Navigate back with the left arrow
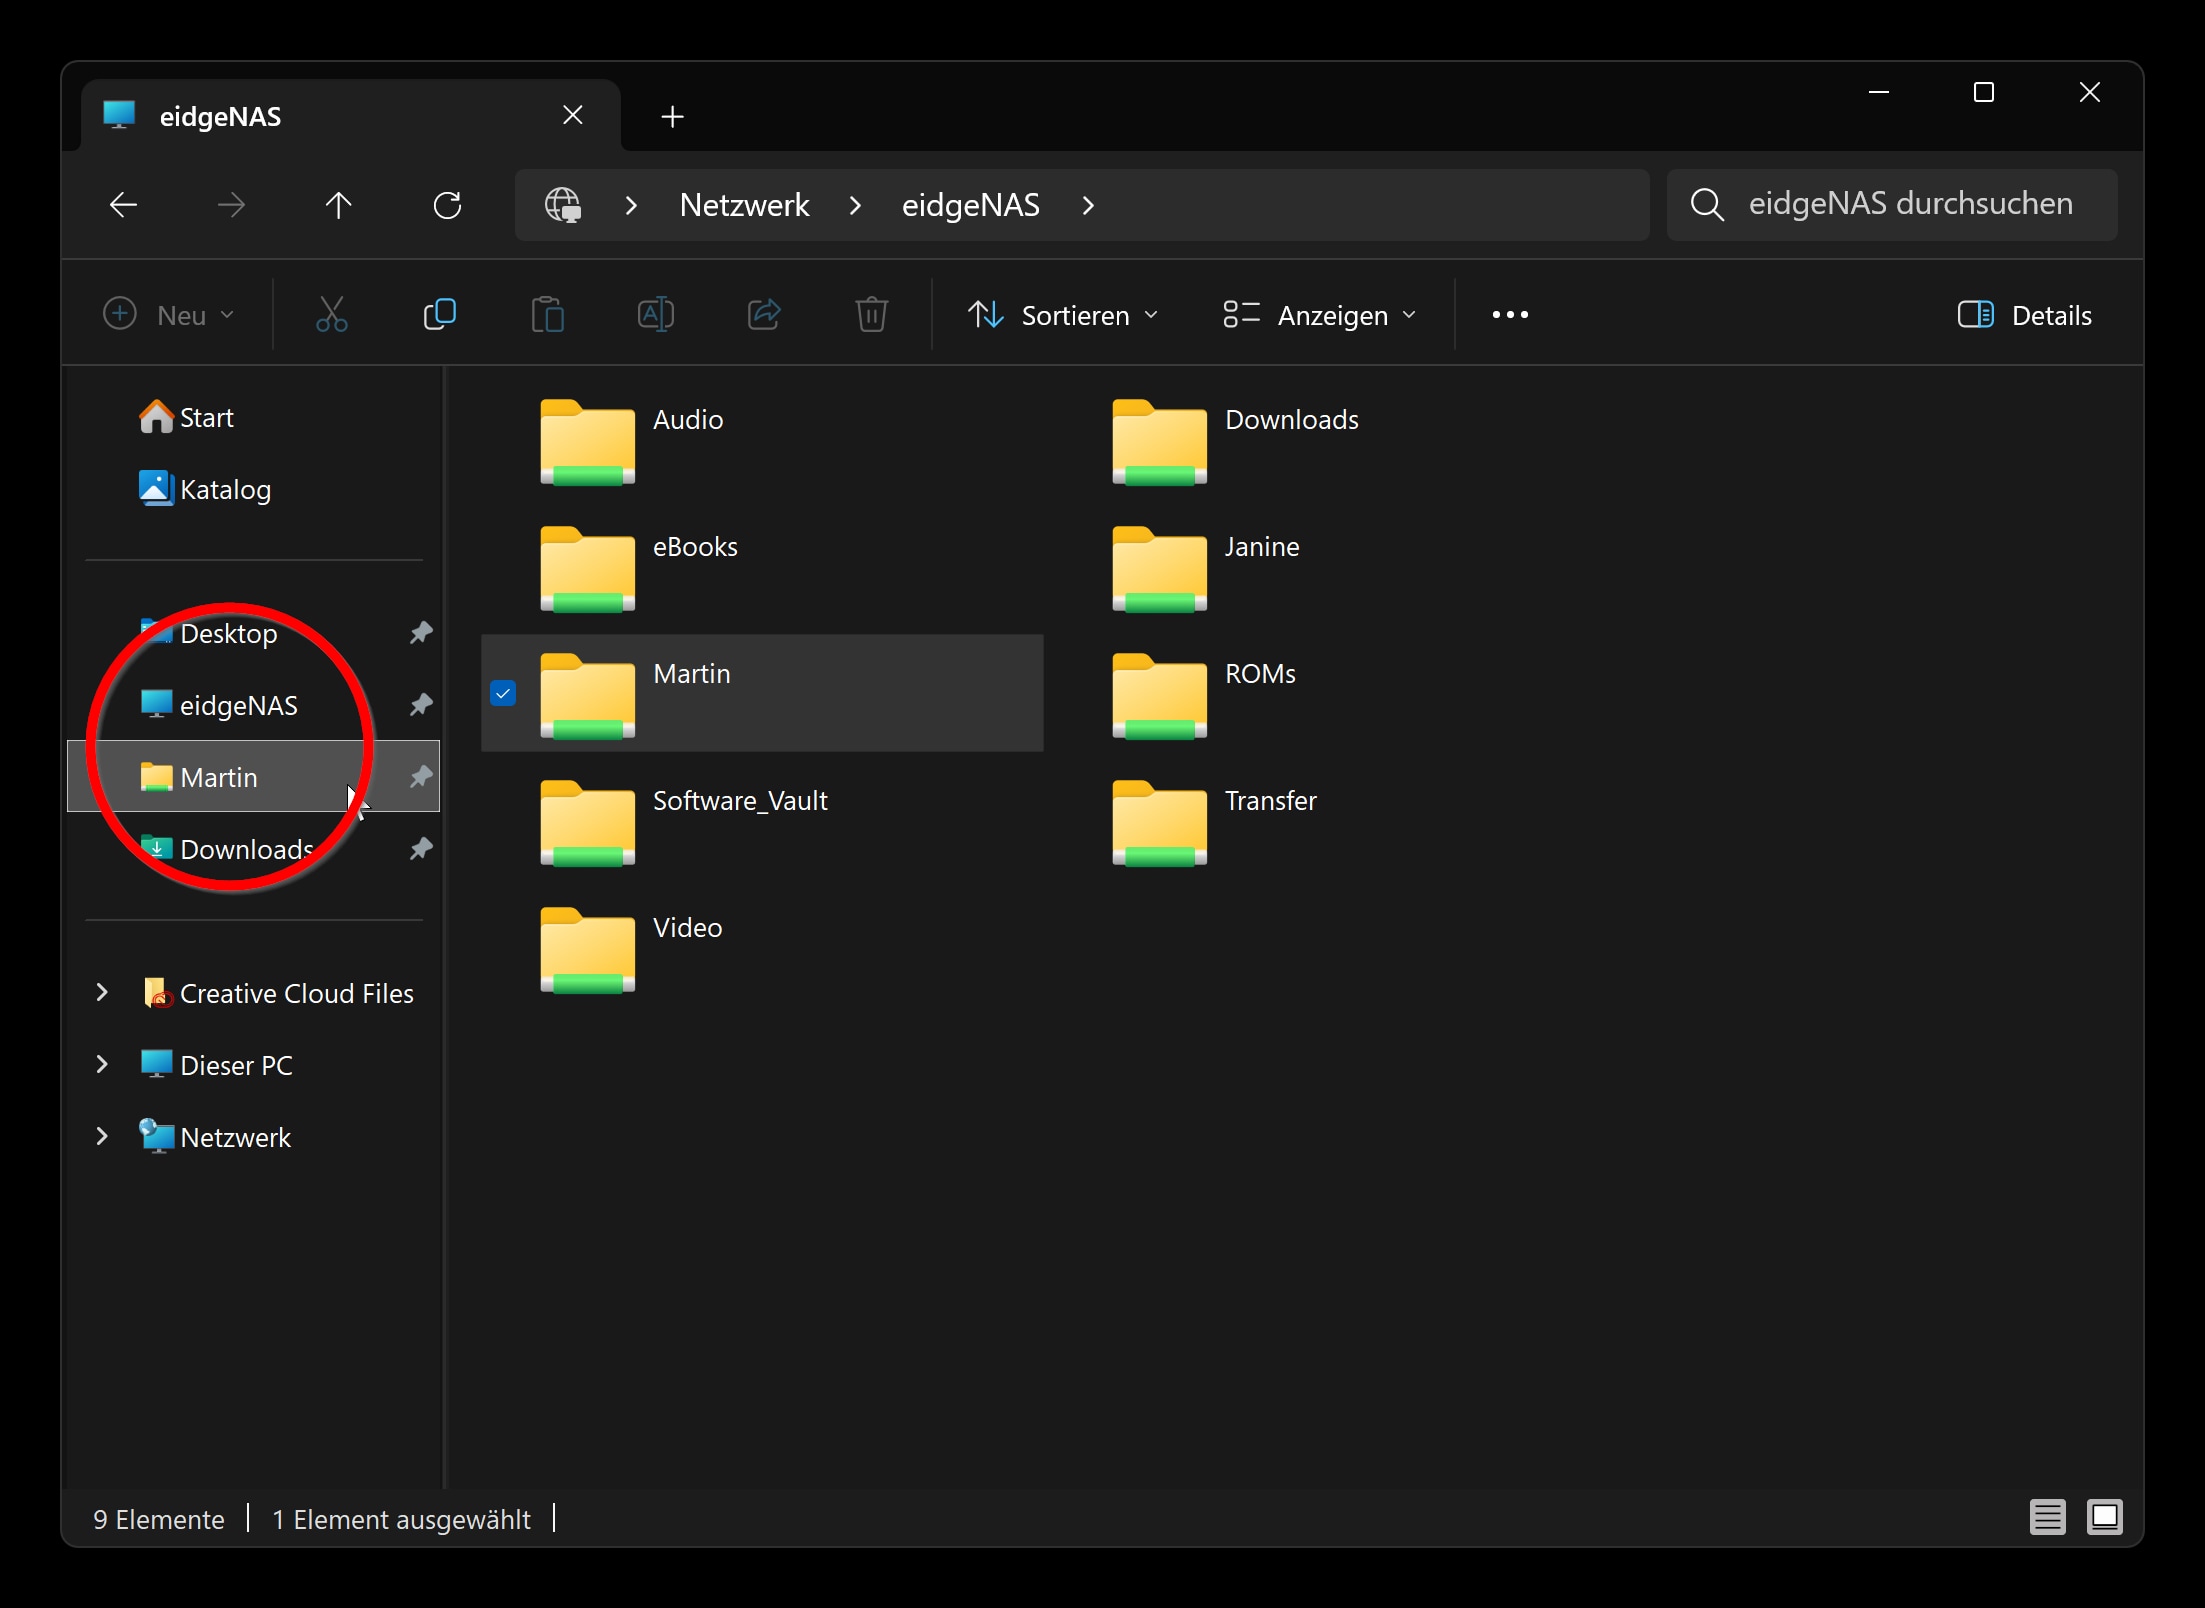The image size is (2205, 1608). click(123, 206)
